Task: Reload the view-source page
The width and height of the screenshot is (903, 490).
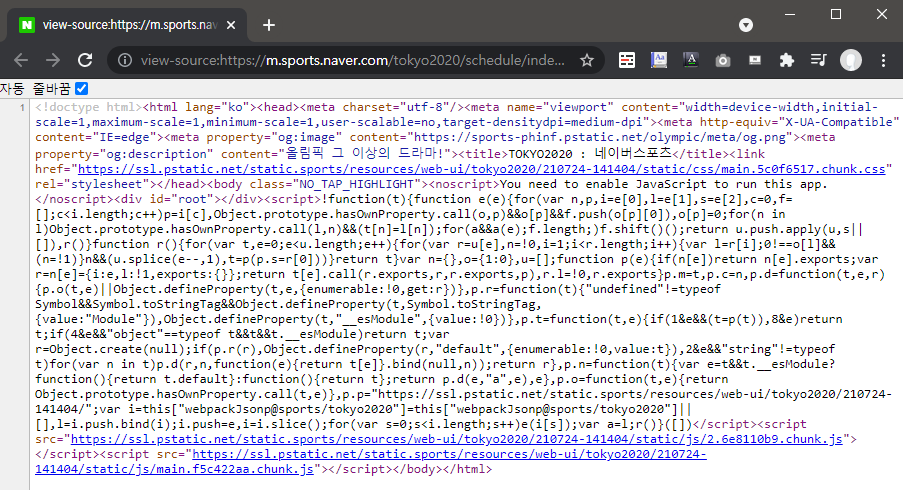Action: coord(85,60)
